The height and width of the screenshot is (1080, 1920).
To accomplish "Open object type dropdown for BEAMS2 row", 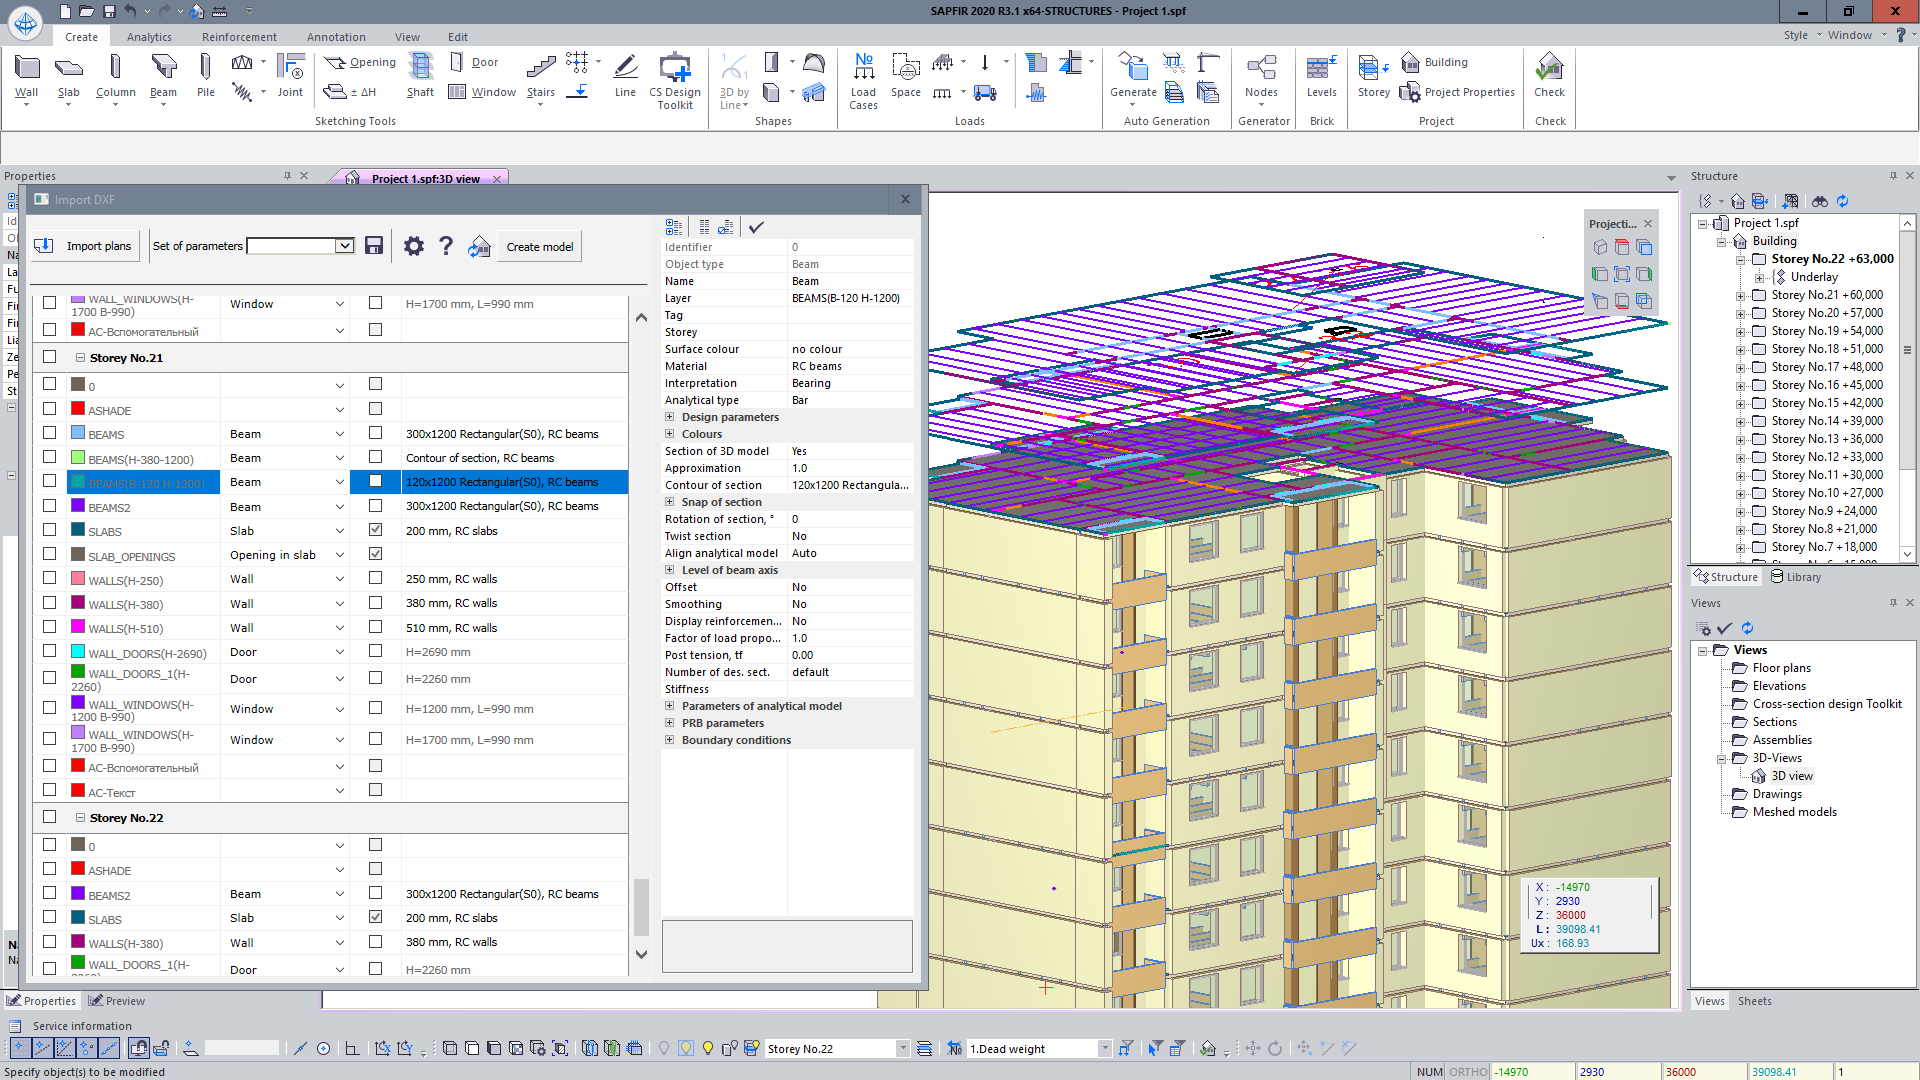I will click(339, 507).
